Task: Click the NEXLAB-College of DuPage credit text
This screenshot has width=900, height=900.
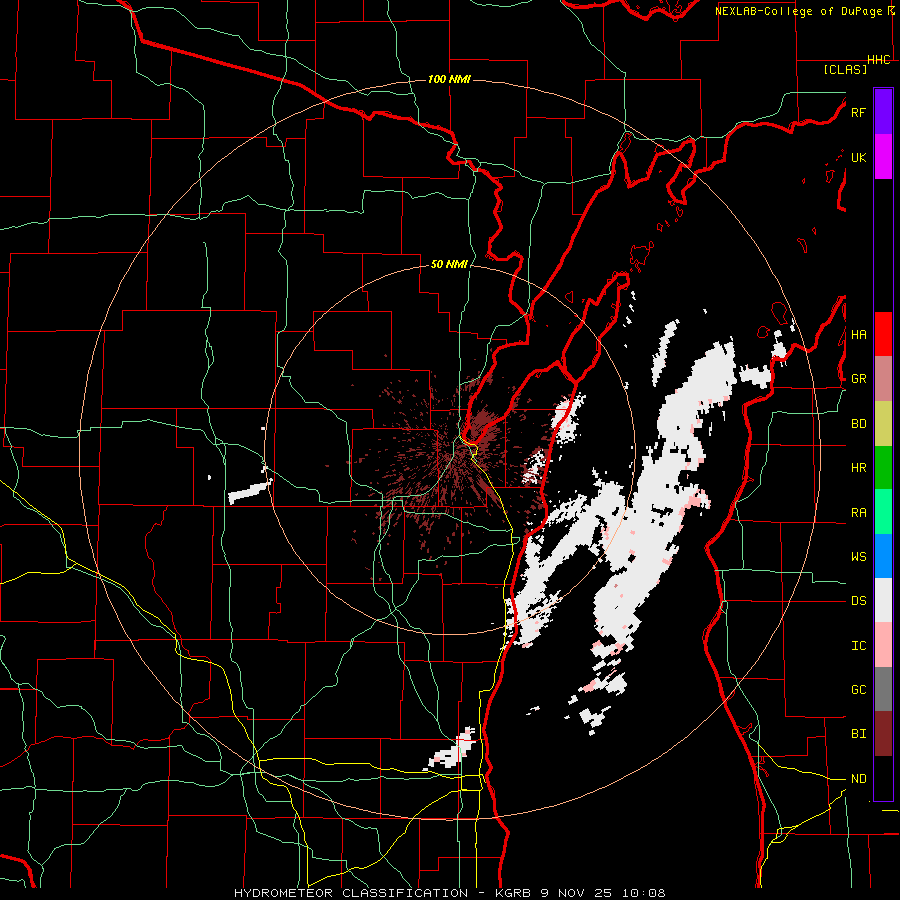Action: 798,11
